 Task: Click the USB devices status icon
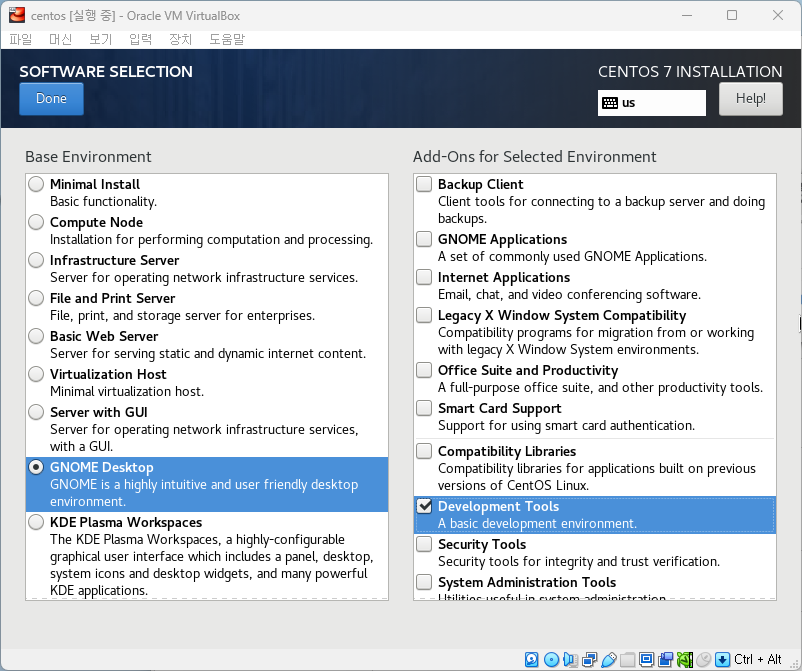tap(608, 659)
